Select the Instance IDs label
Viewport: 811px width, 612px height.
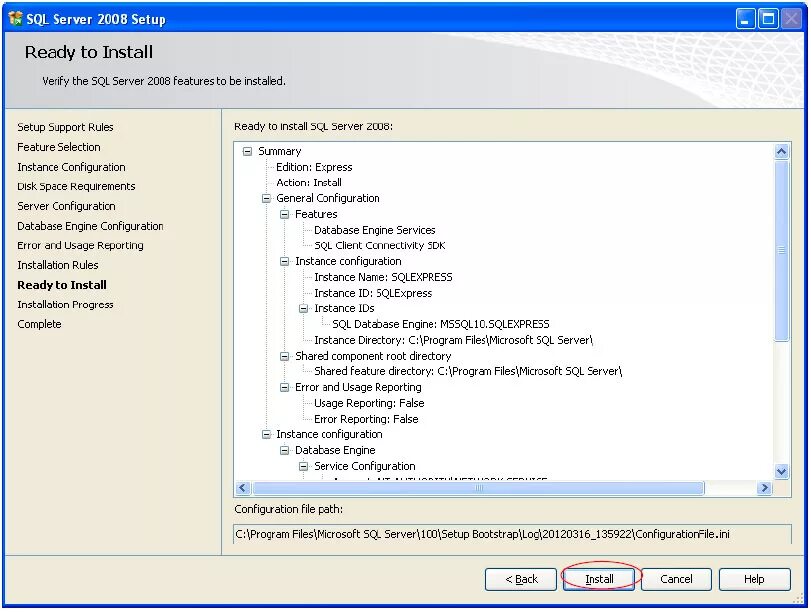pyautogui.click(x=344, y=308)
